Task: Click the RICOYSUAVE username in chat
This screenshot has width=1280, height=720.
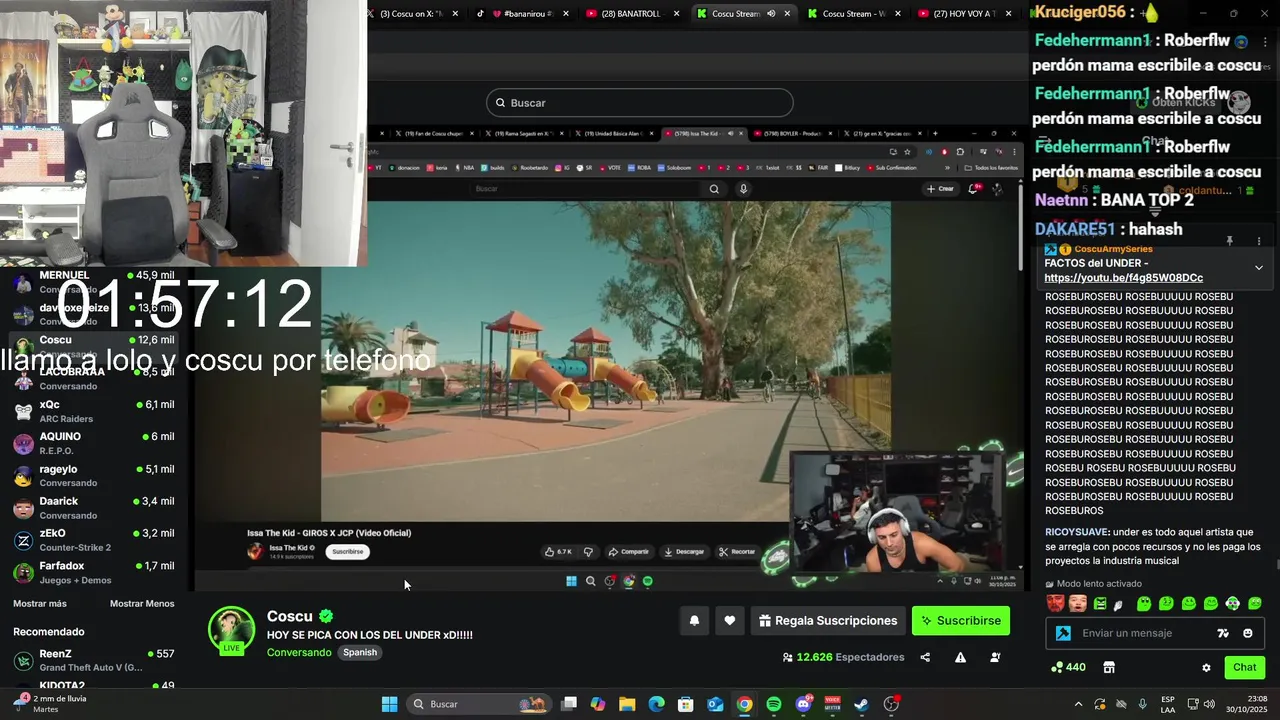Action: tap(1076, 533)
